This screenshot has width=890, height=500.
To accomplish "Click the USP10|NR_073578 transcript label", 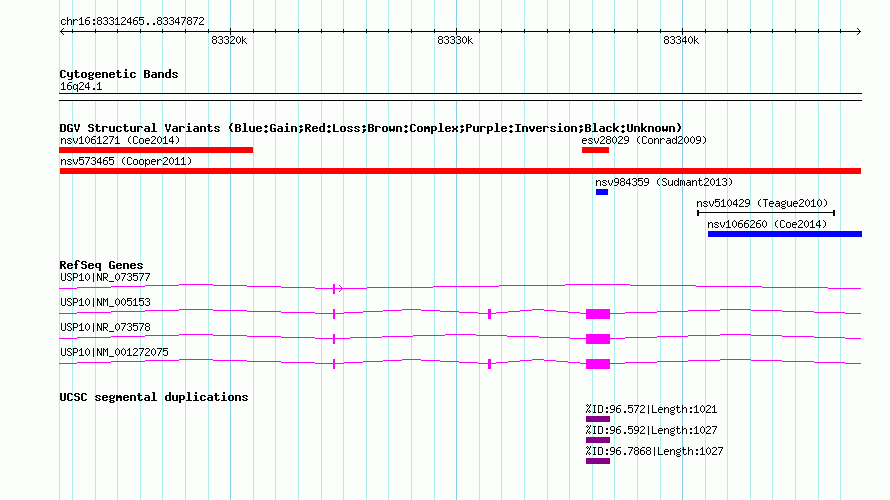I will pos(105,327).
